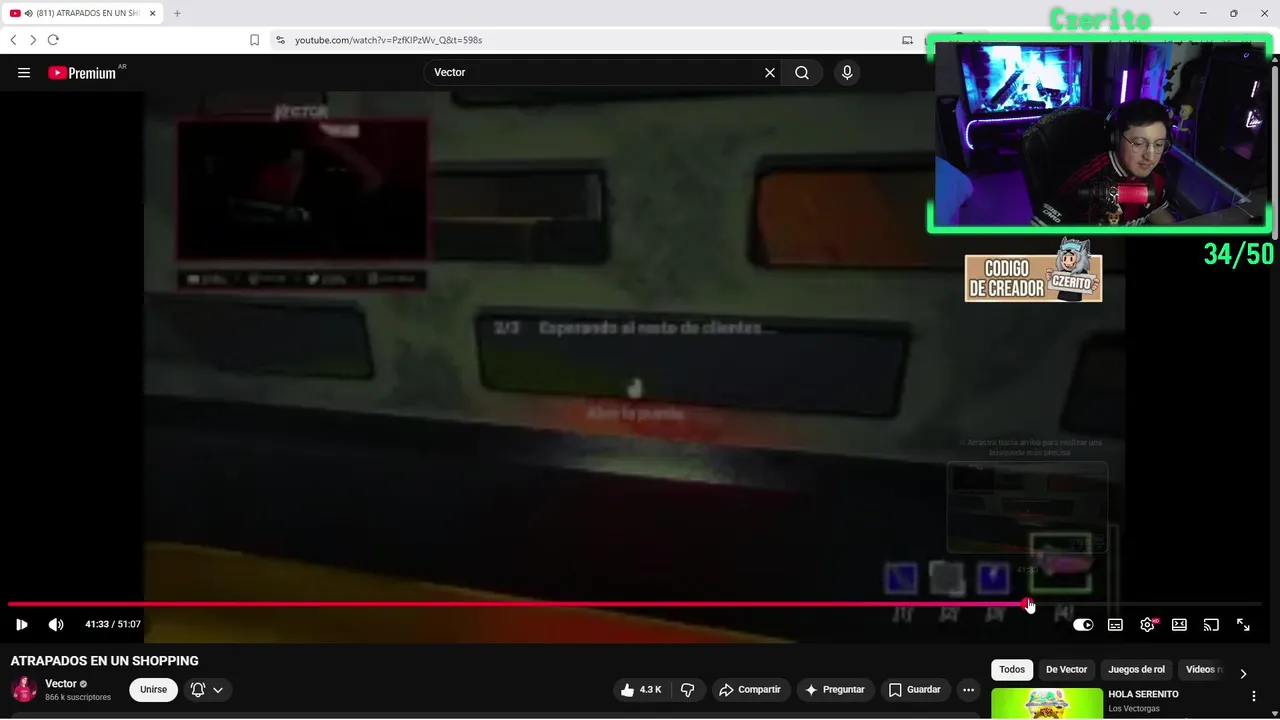The height and width of the screenshot is (720, 1280).
Task: Go back in browser history
Action: (x=13, y=40)
